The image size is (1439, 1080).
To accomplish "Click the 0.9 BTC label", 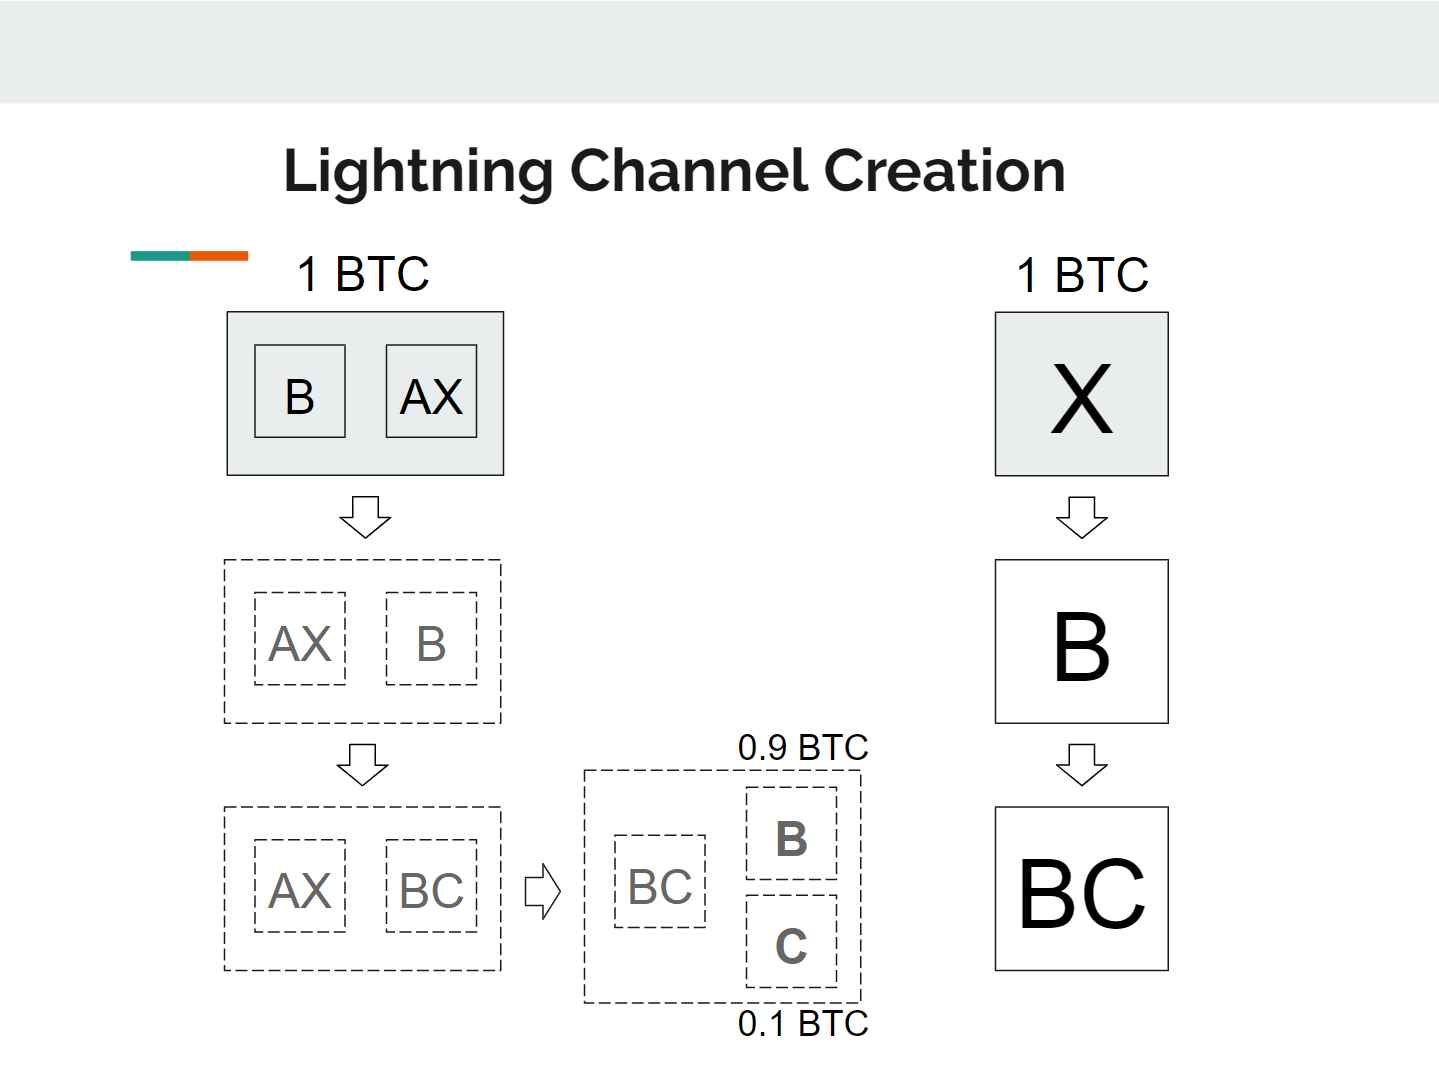I will 803,747.
